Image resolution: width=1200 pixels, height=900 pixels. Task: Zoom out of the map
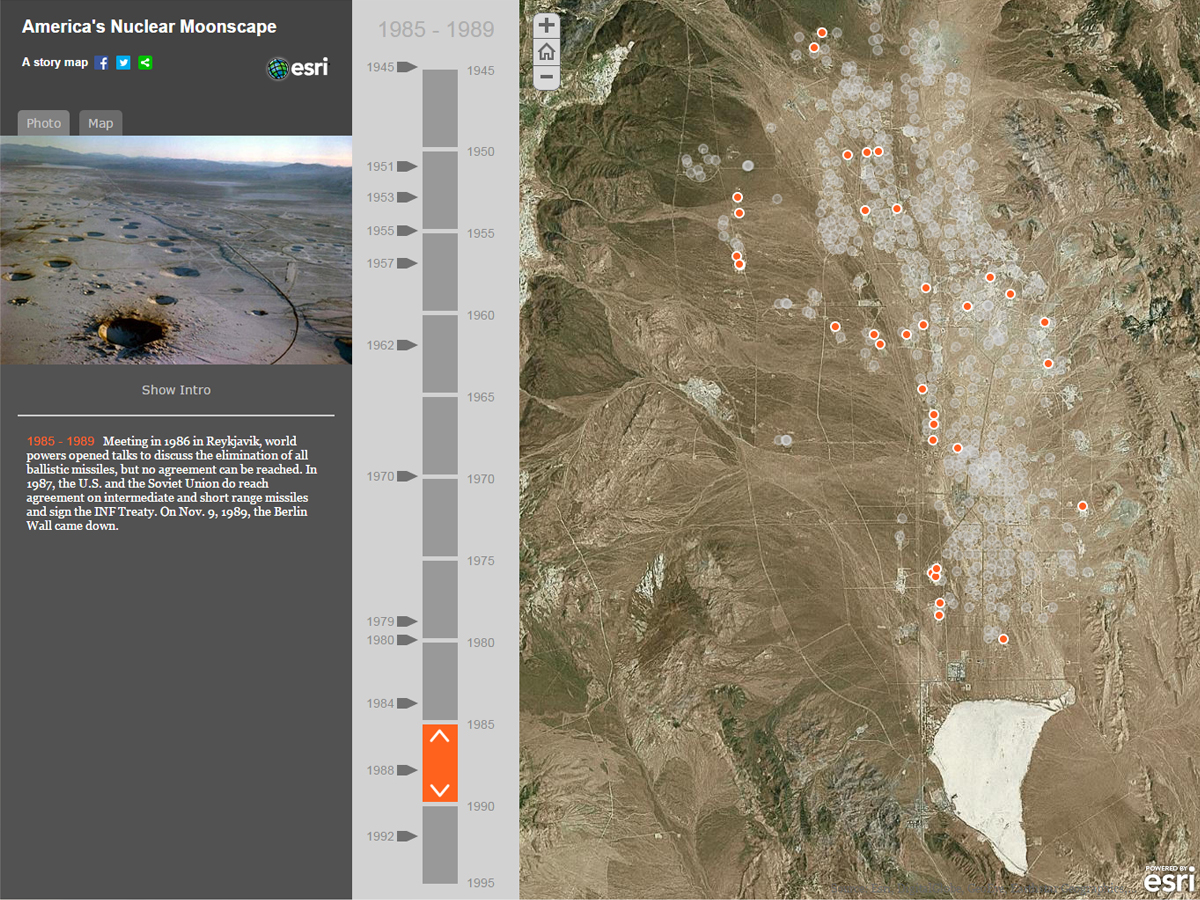pos(547,77)
